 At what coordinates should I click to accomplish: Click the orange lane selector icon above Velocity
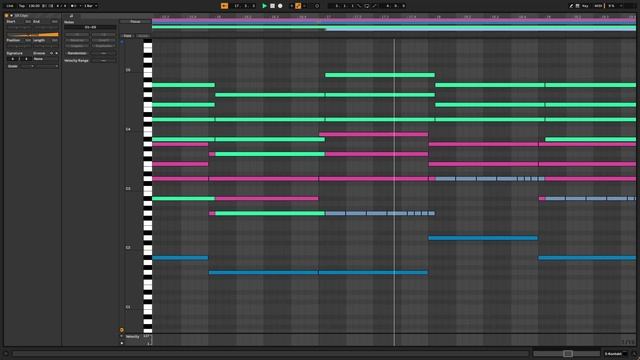point(122,330)
